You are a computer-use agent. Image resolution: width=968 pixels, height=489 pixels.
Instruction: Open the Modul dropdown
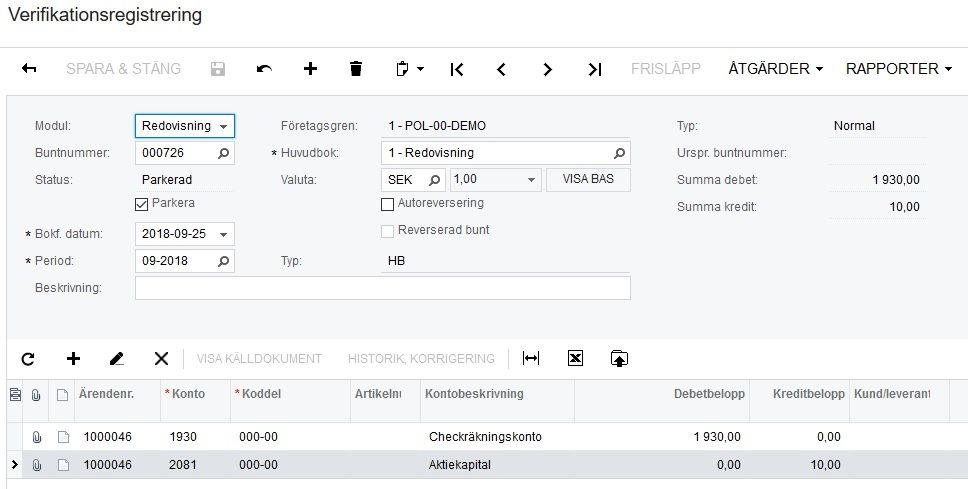pyautogui.click(x=185, y=126)
